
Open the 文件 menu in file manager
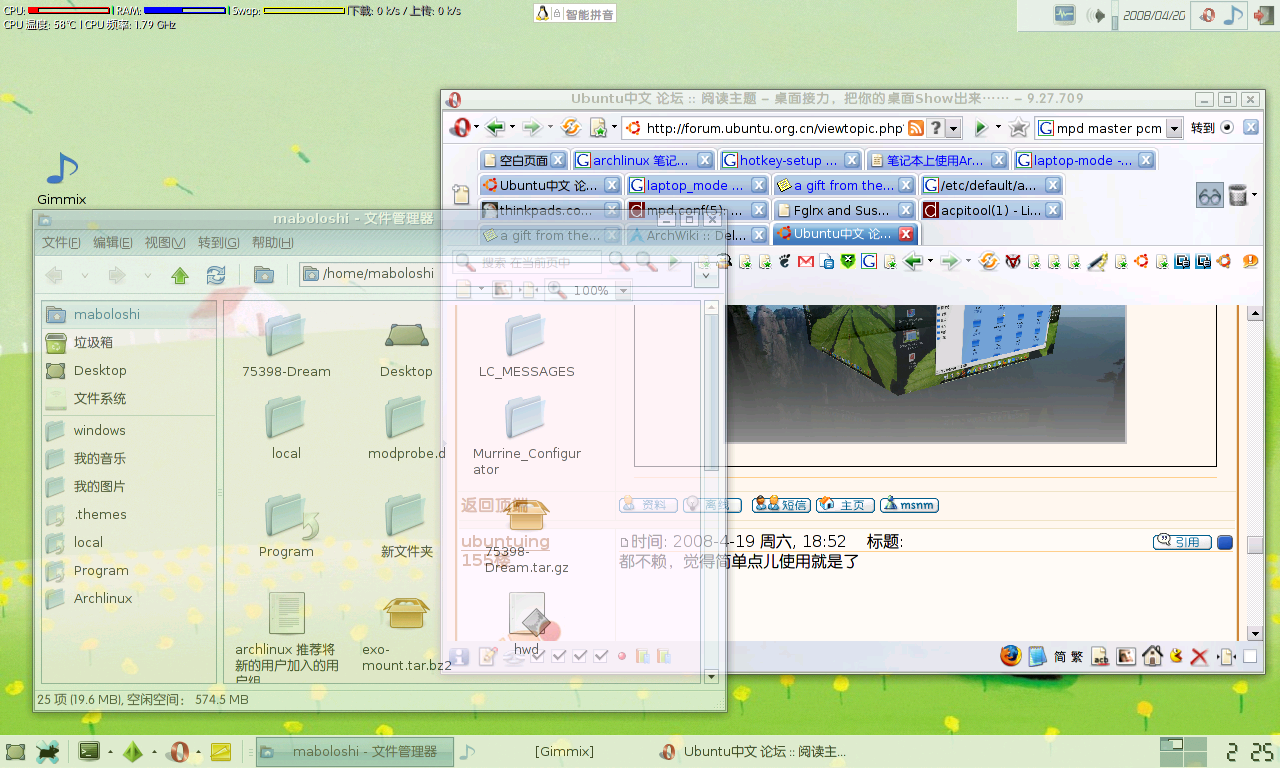[61, 243]
